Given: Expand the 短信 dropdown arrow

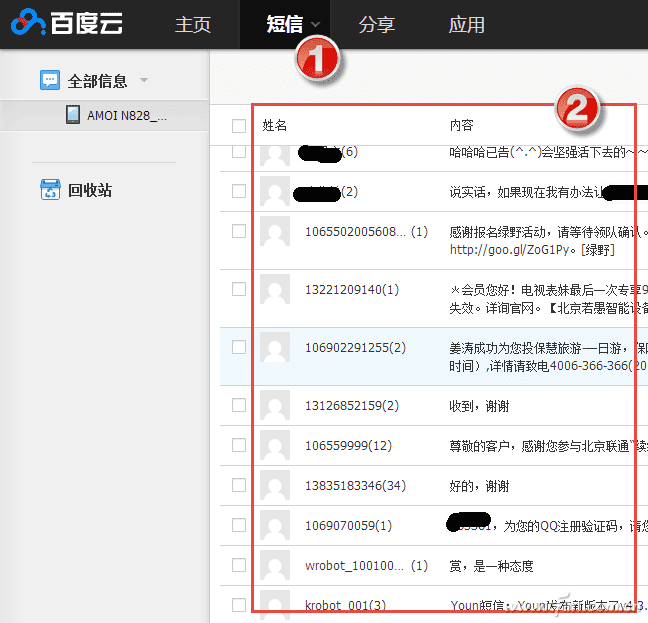Looking at the screenshot, I should coord(315,24).
